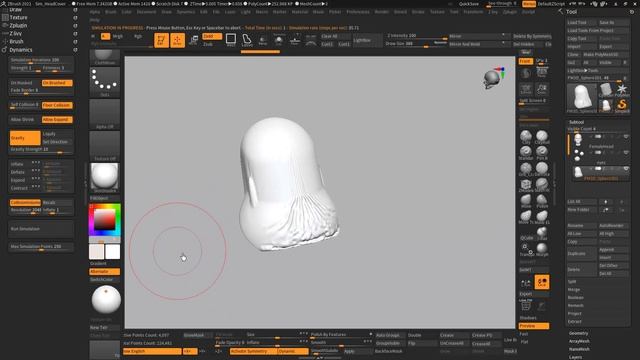
Task: Pick a hue in the color picker square
Action: pyautogui.click(x=104, y=220)
